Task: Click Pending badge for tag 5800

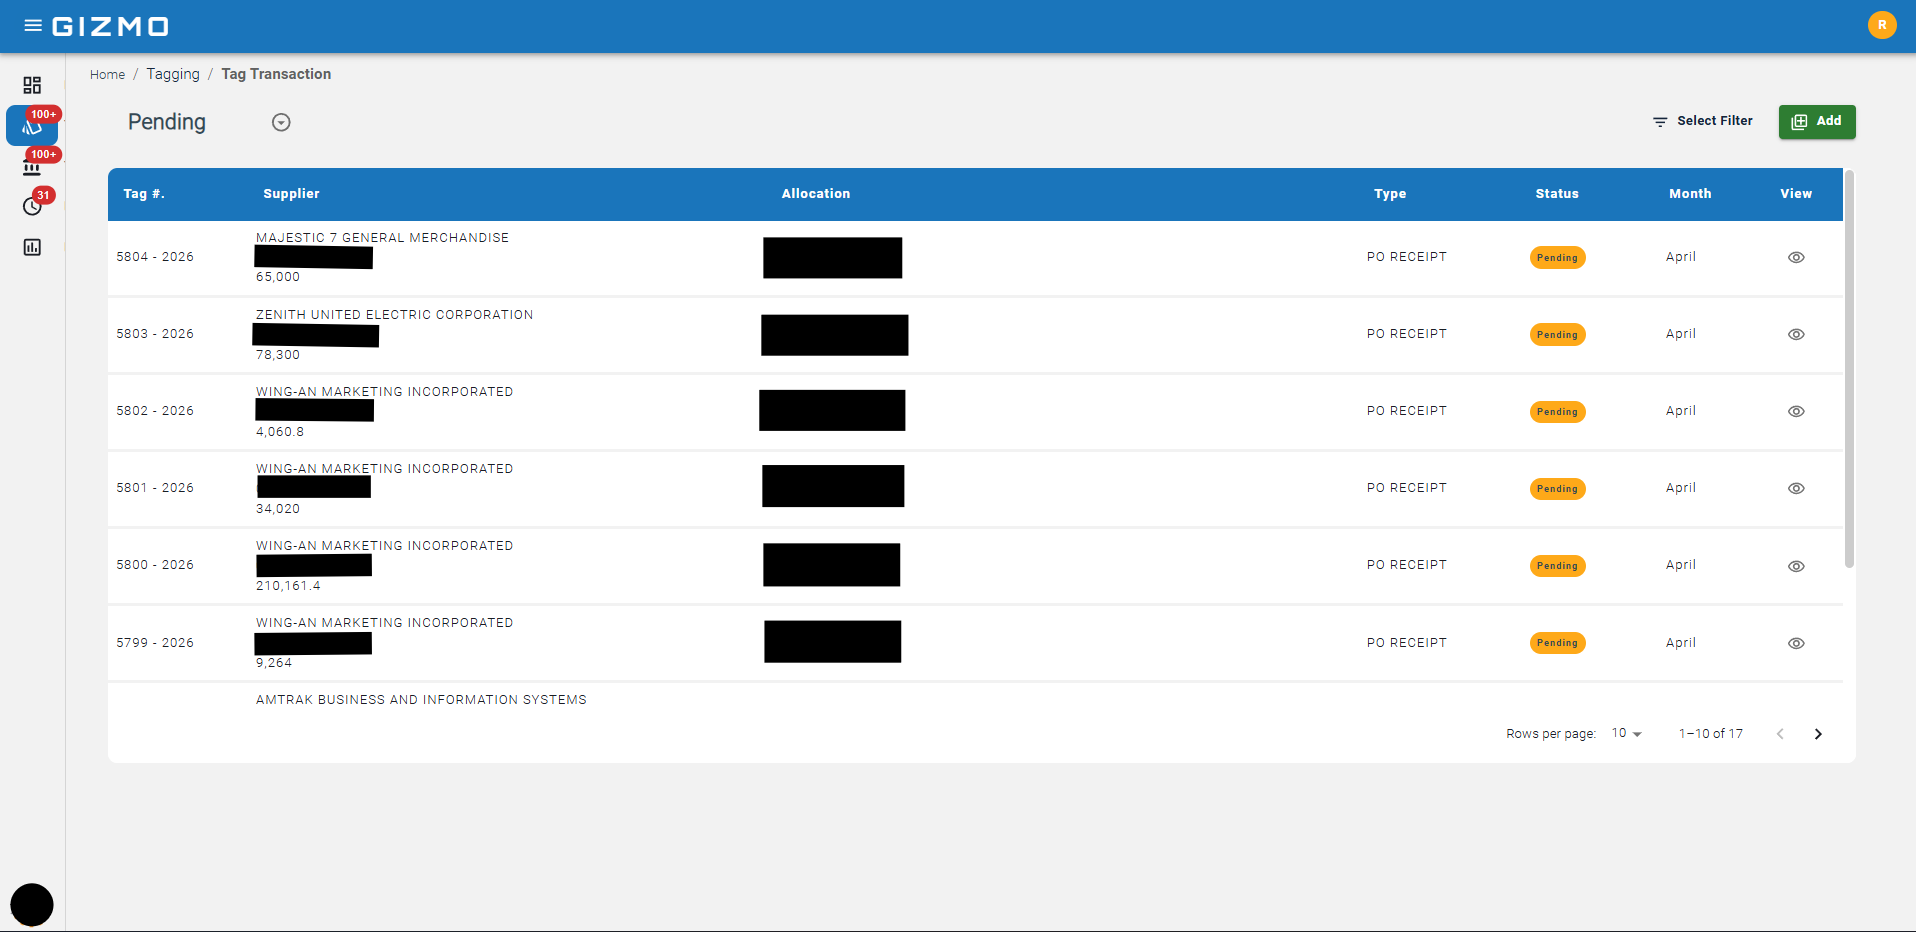Action: pyautogui.click(x=1557, y=566)
